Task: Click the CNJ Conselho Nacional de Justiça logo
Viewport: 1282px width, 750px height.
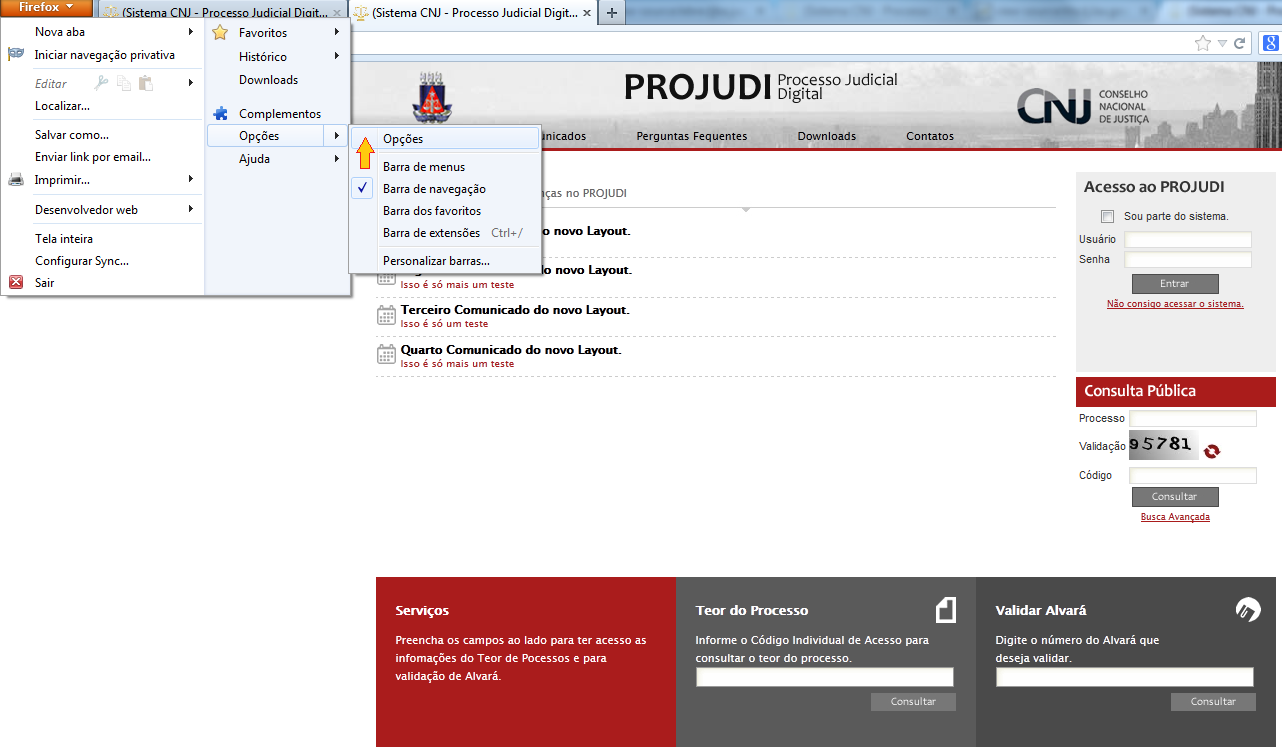Action: (x=1083, y=107)
